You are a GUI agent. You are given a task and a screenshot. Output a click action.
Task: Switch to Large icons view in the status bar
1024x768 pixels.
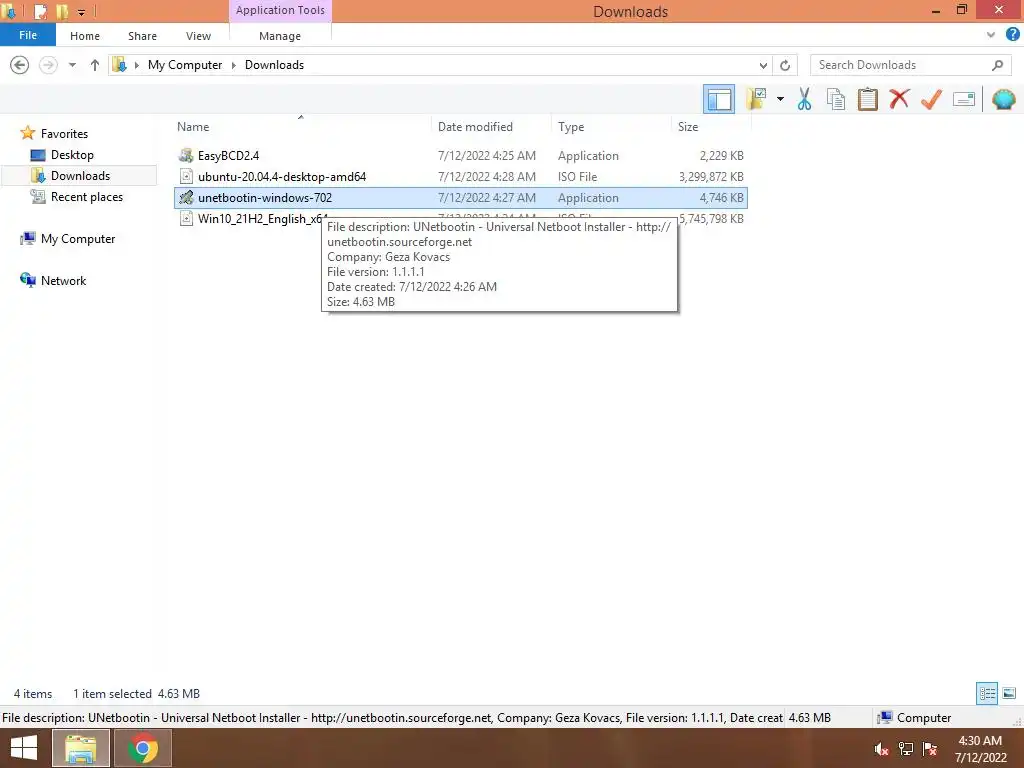pos(1009,693)
